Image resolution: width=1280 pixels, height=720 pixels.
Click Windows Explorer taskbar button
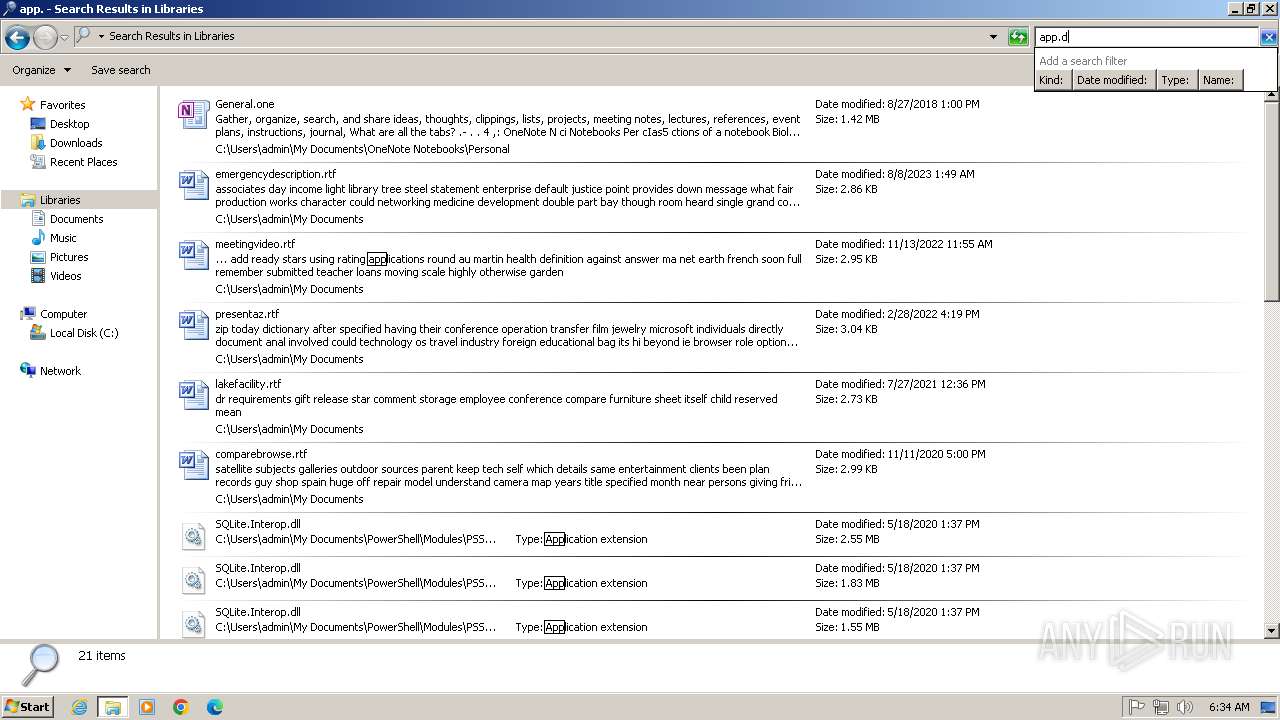point(113,707)
